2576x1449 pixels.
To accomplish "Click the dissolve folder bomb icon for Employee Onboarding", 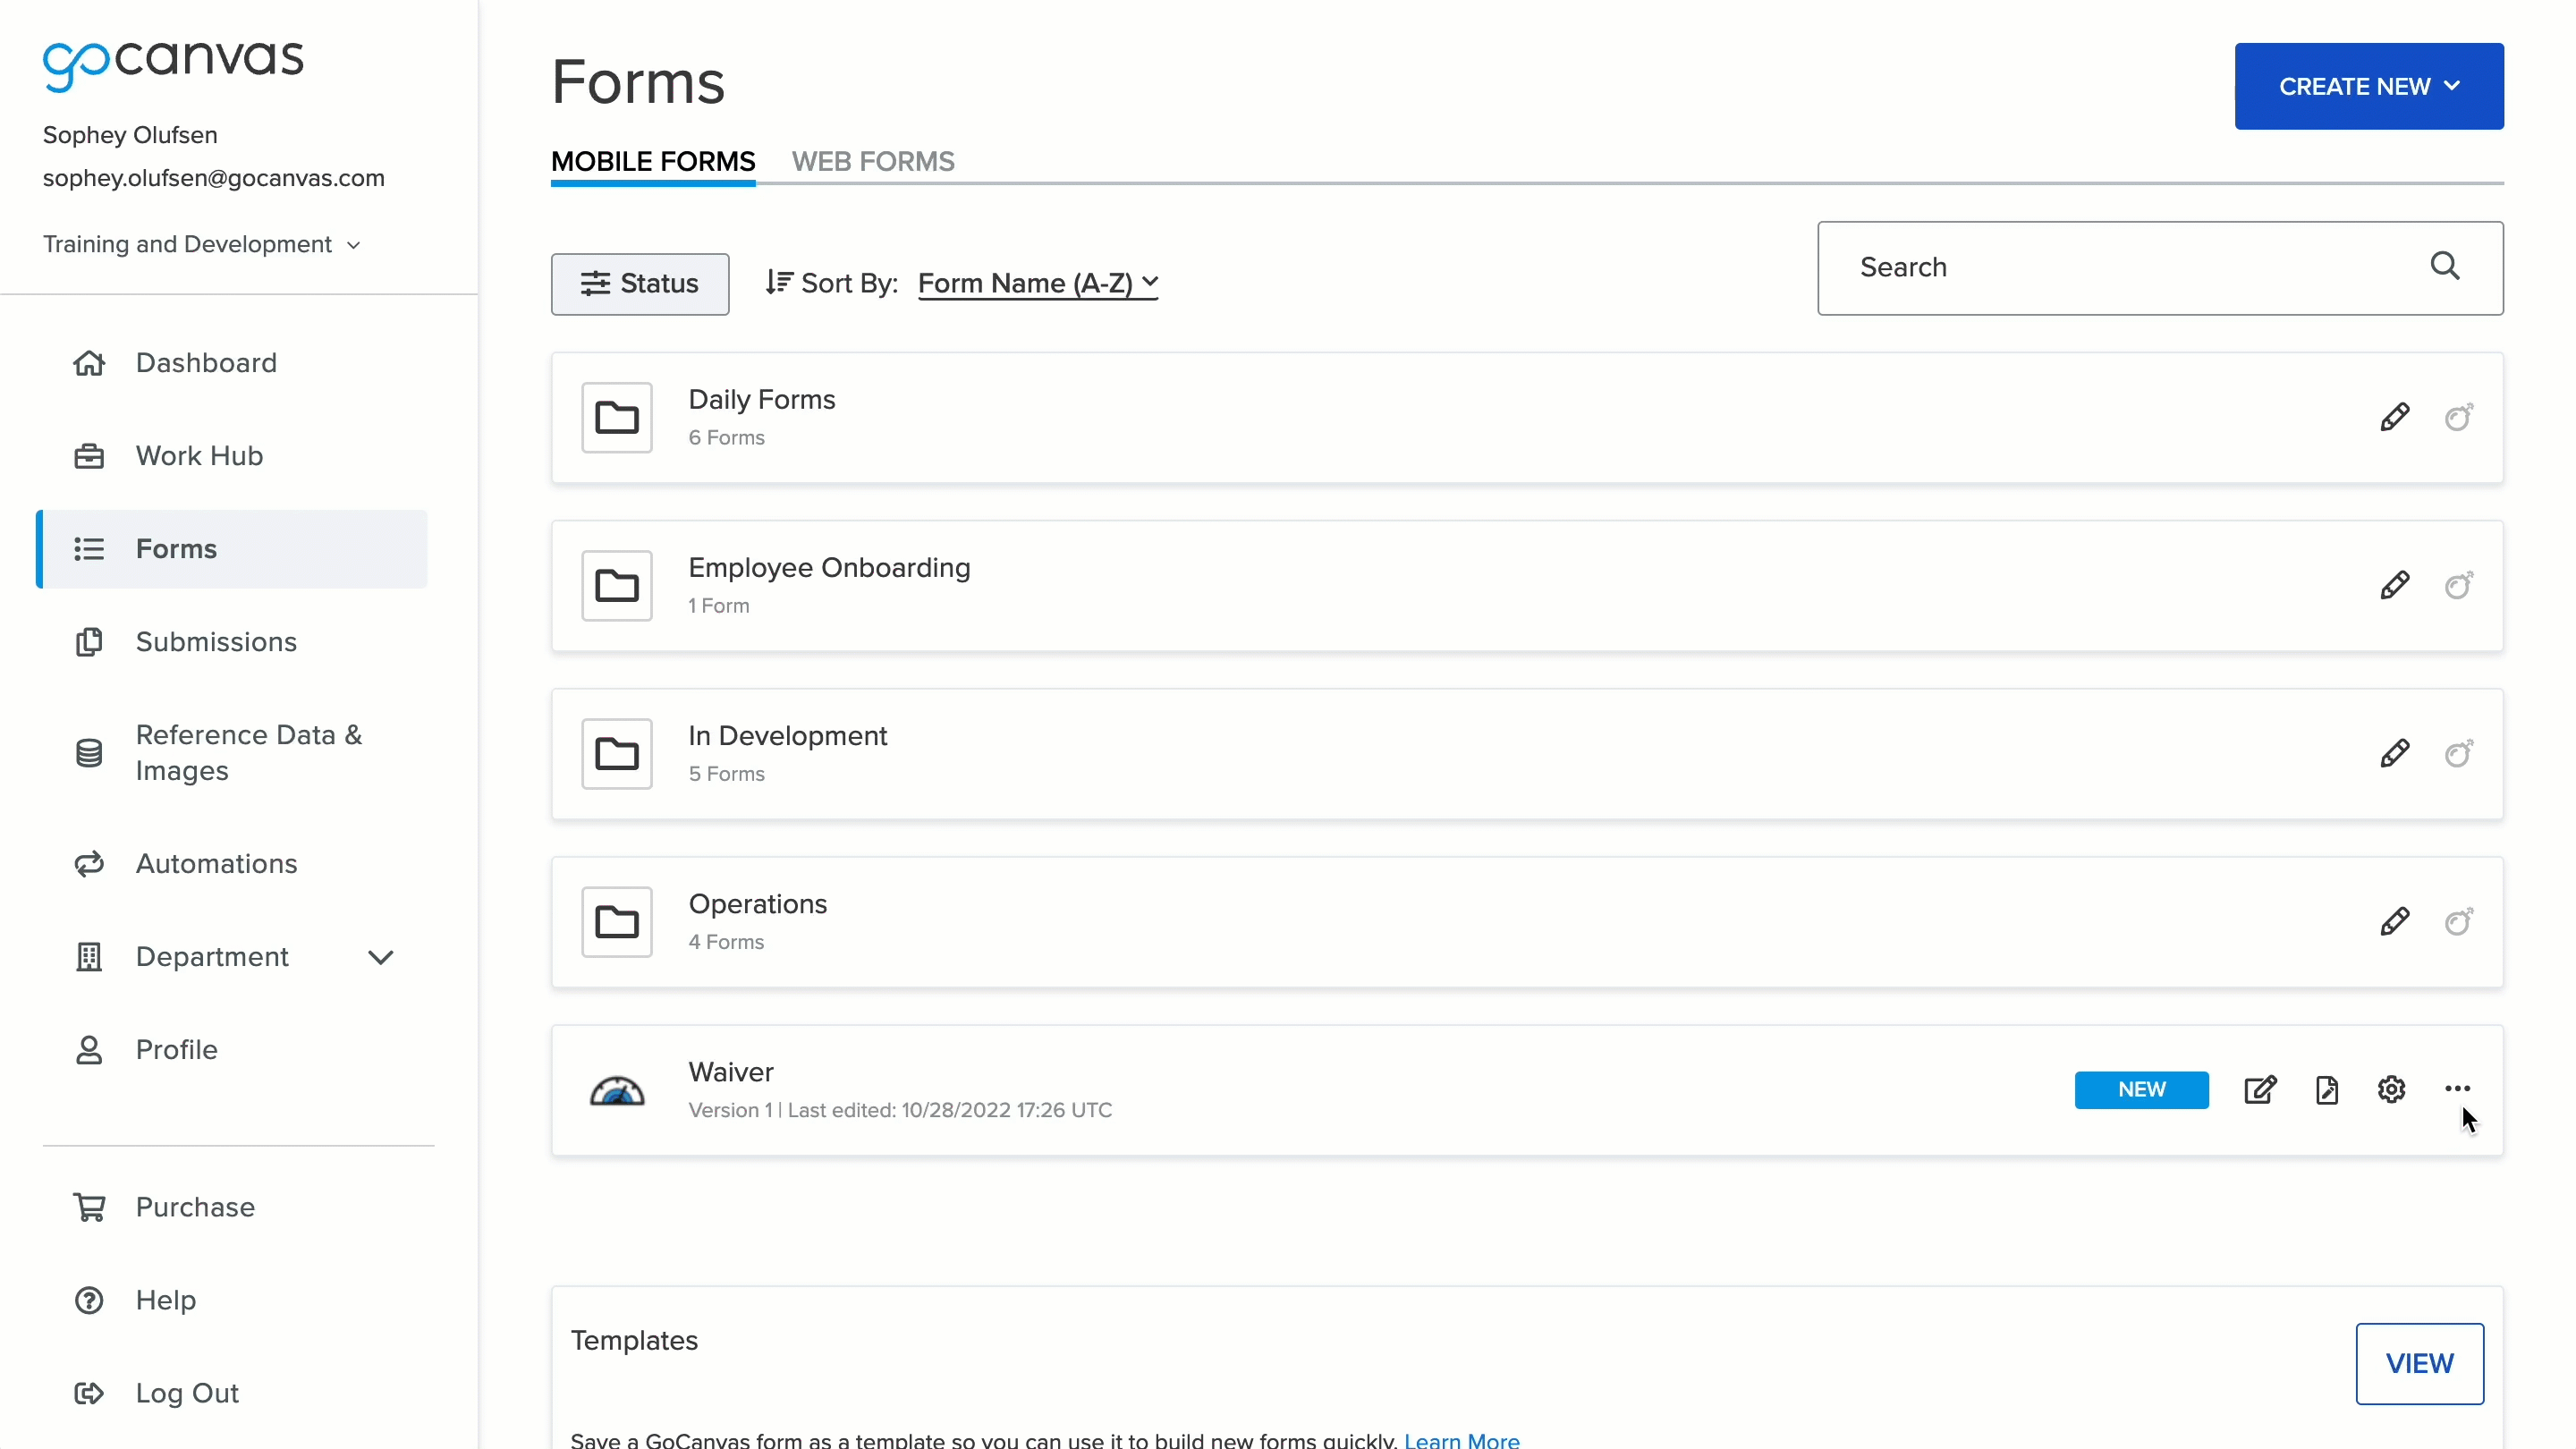I will click(2459, 585).
